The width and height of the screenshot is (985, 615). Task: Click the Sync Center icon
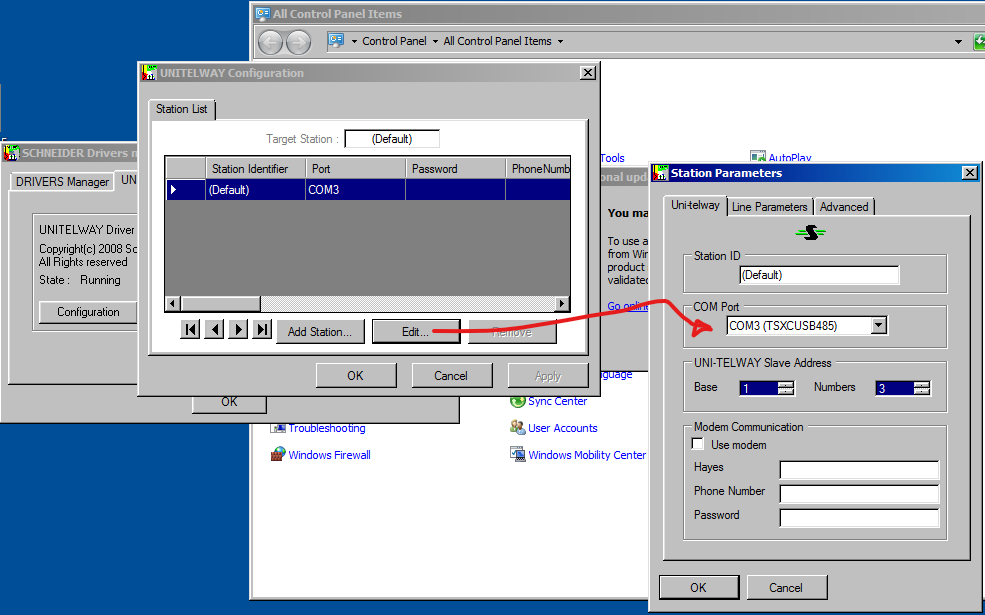[517, 401]
